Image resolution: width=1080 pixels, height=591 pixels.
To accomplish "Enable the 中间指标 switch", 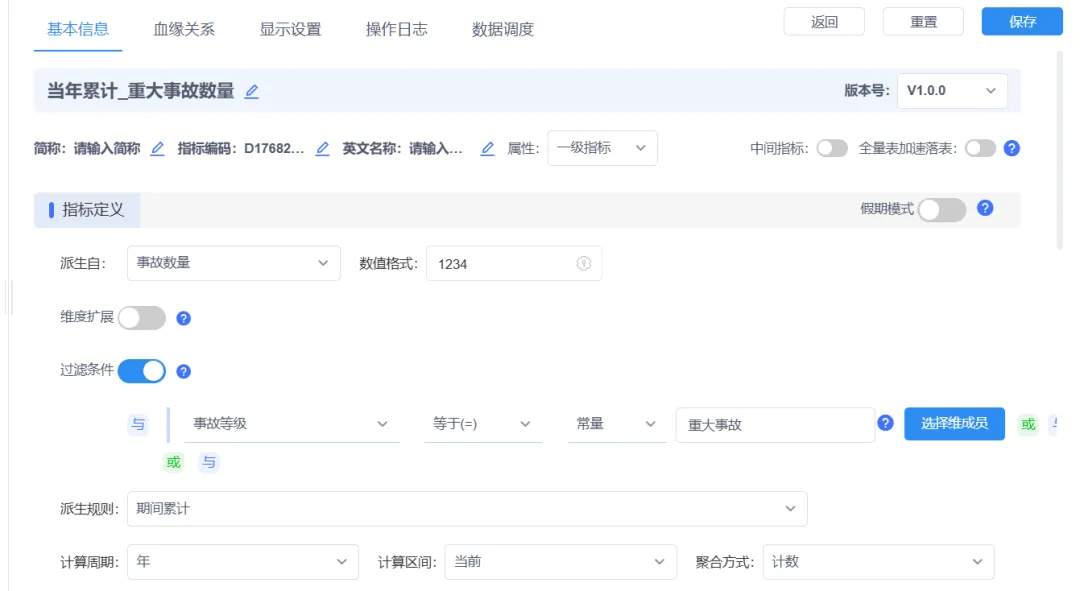I will (x=832, y=148).
